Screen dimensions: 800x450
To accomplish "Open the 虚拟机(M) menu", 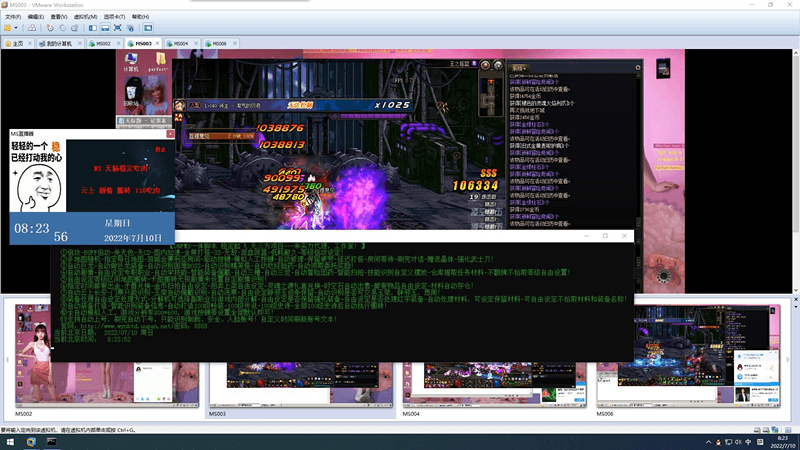I will click(85, 17).
